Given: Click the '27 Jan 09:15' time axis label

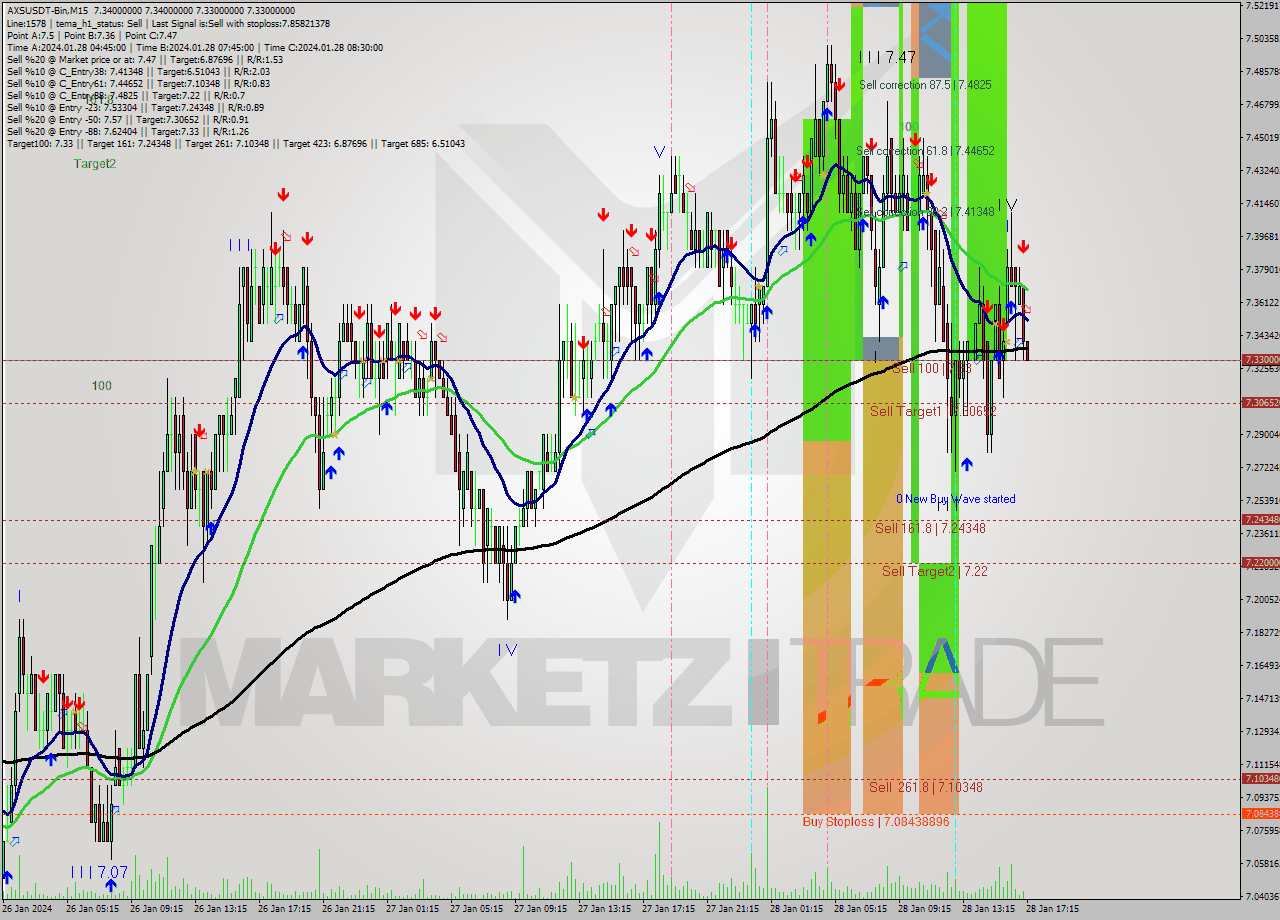Looking at the screenshot, I should [540, 910].
